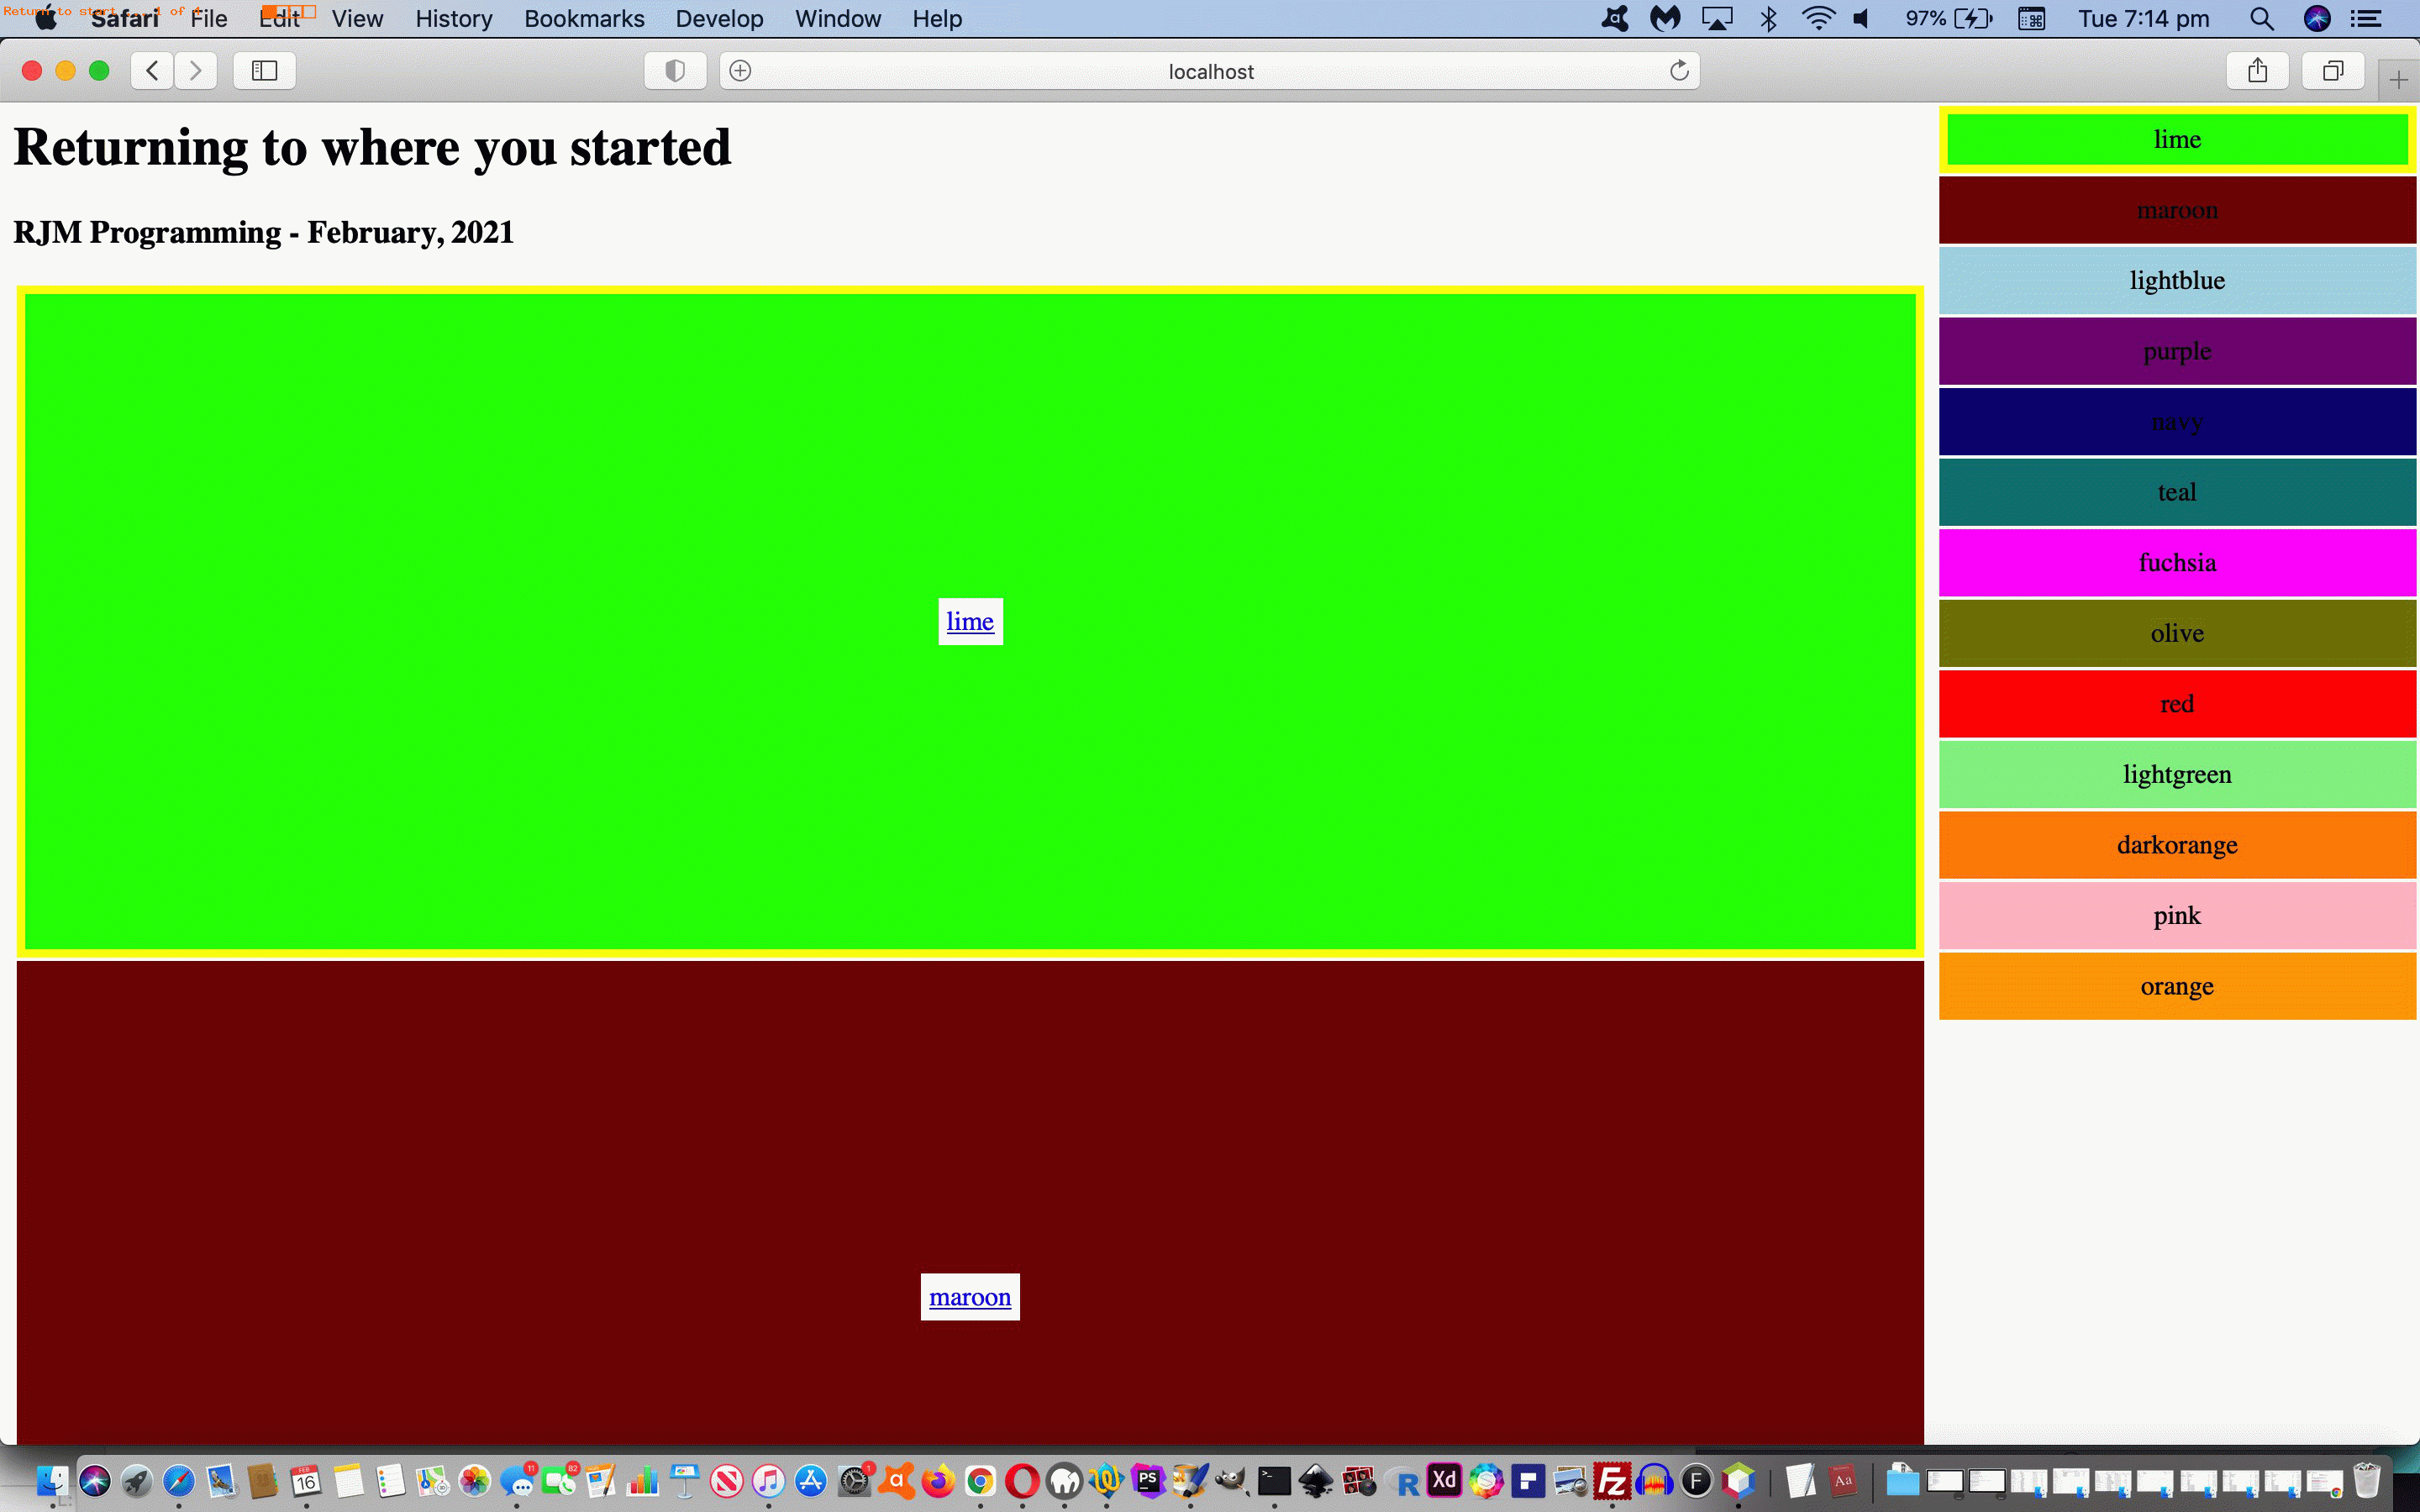Open the Share sheet button
The height and width of the screenshot is (1512, 2420).
pyautogui.click(x=2257, y=71)
